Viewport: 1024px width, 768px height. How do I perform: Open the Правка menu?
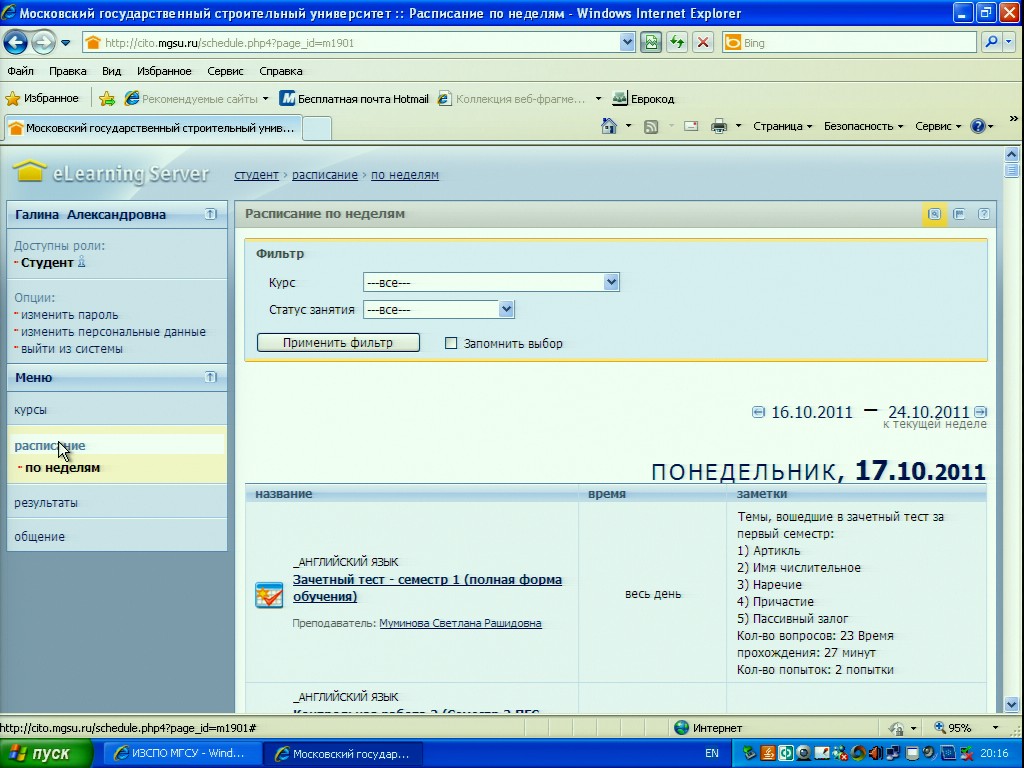click(x=67, y=71)
